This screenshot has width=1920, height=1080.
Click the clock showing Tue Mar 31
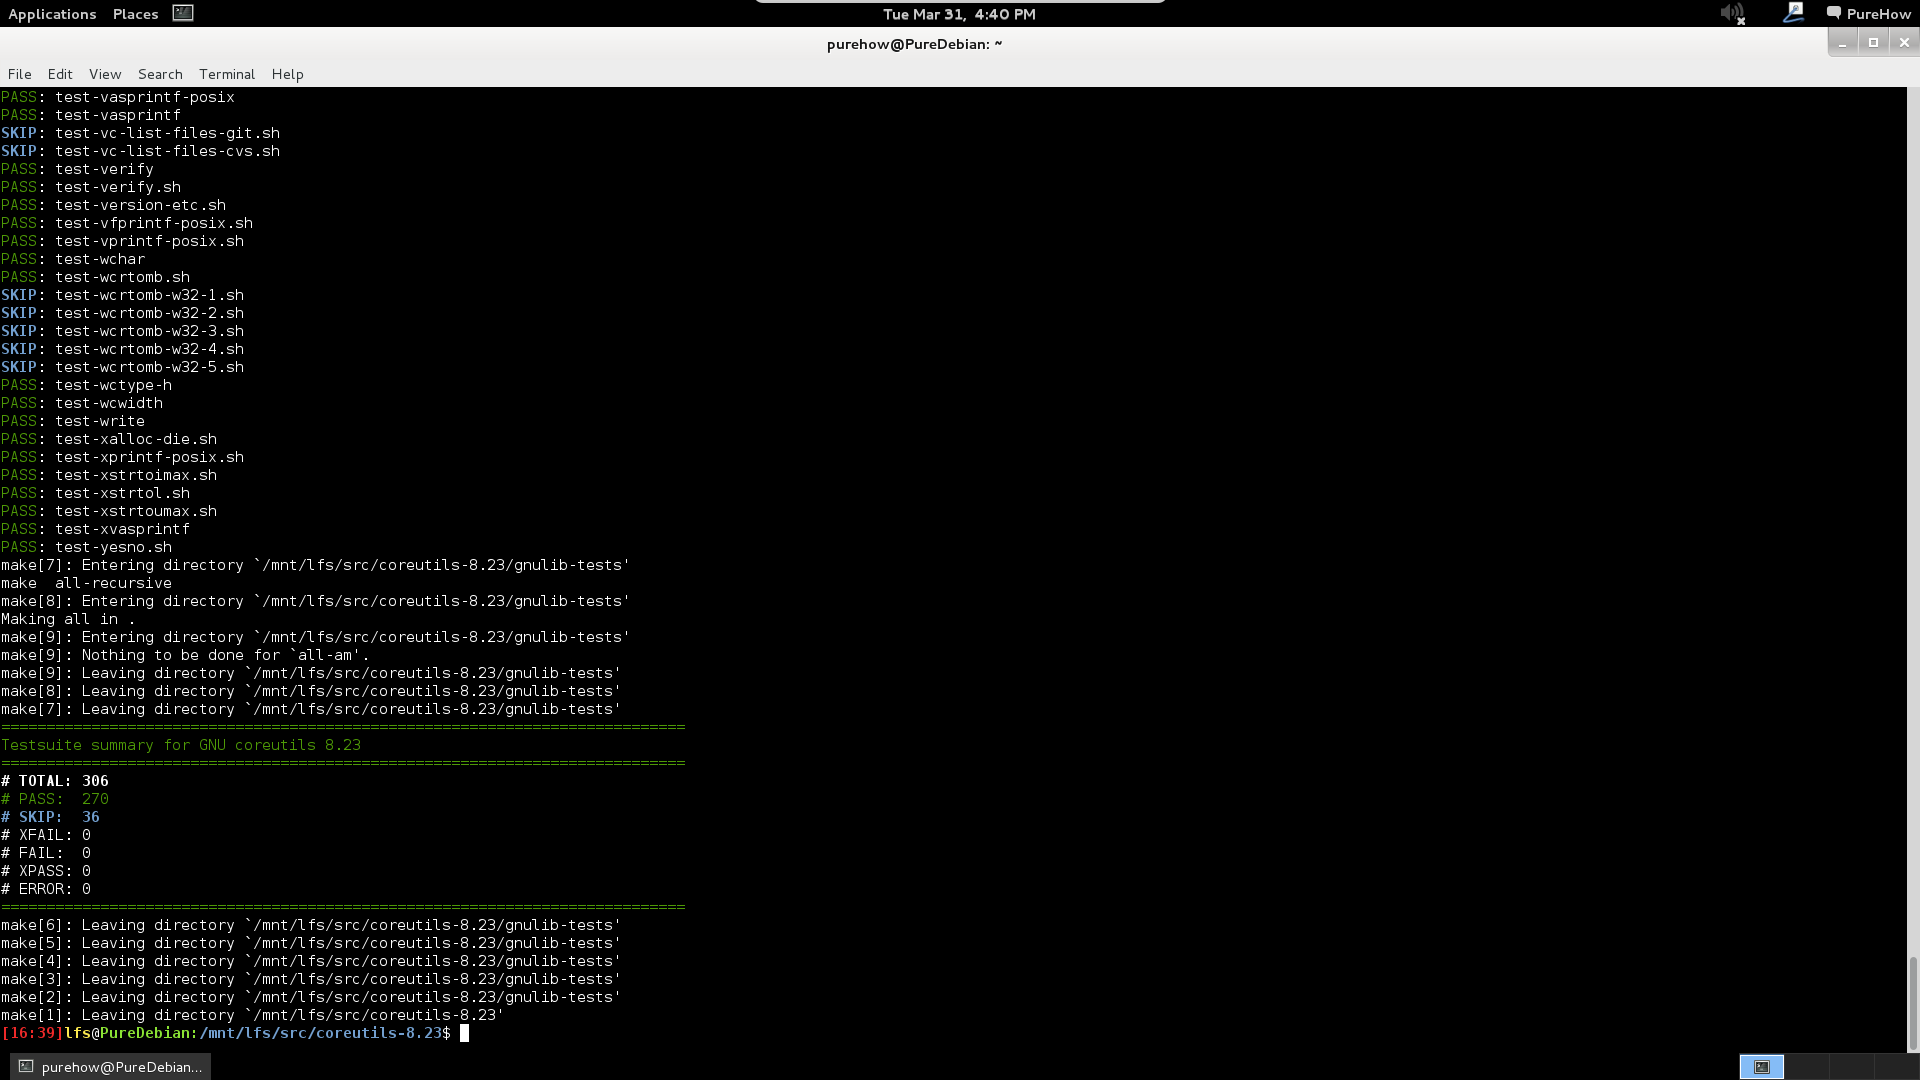pos(959,14)
